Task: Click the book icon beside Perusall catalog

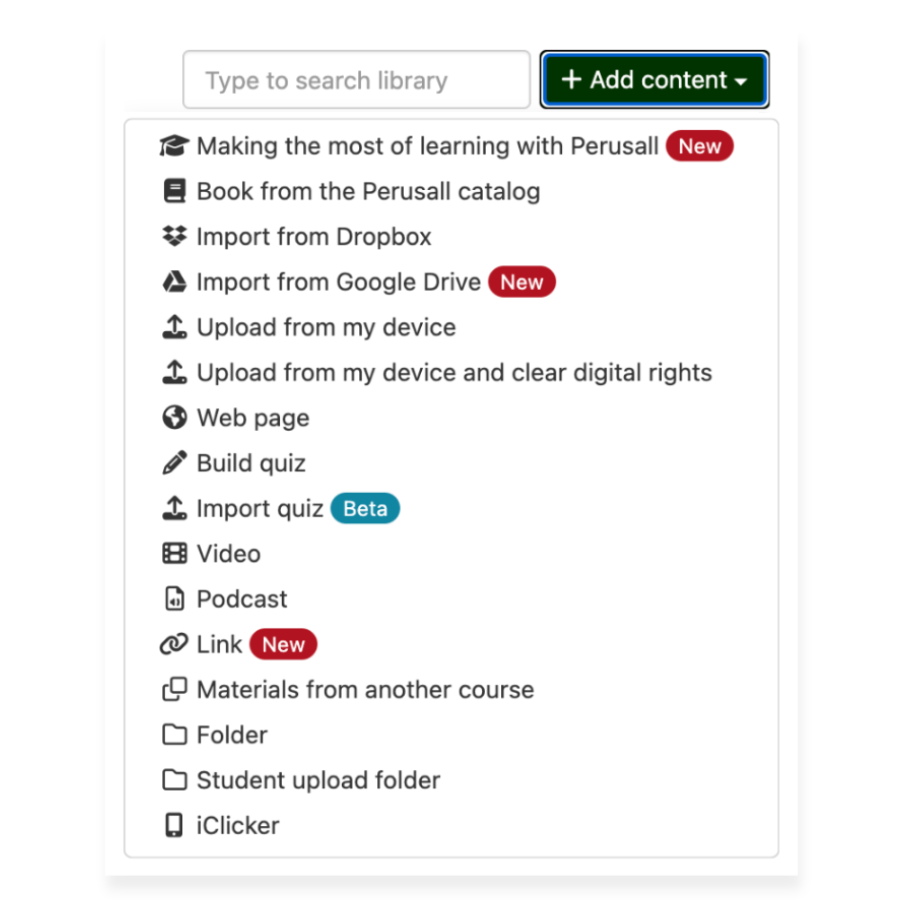Action: (175, 191)
